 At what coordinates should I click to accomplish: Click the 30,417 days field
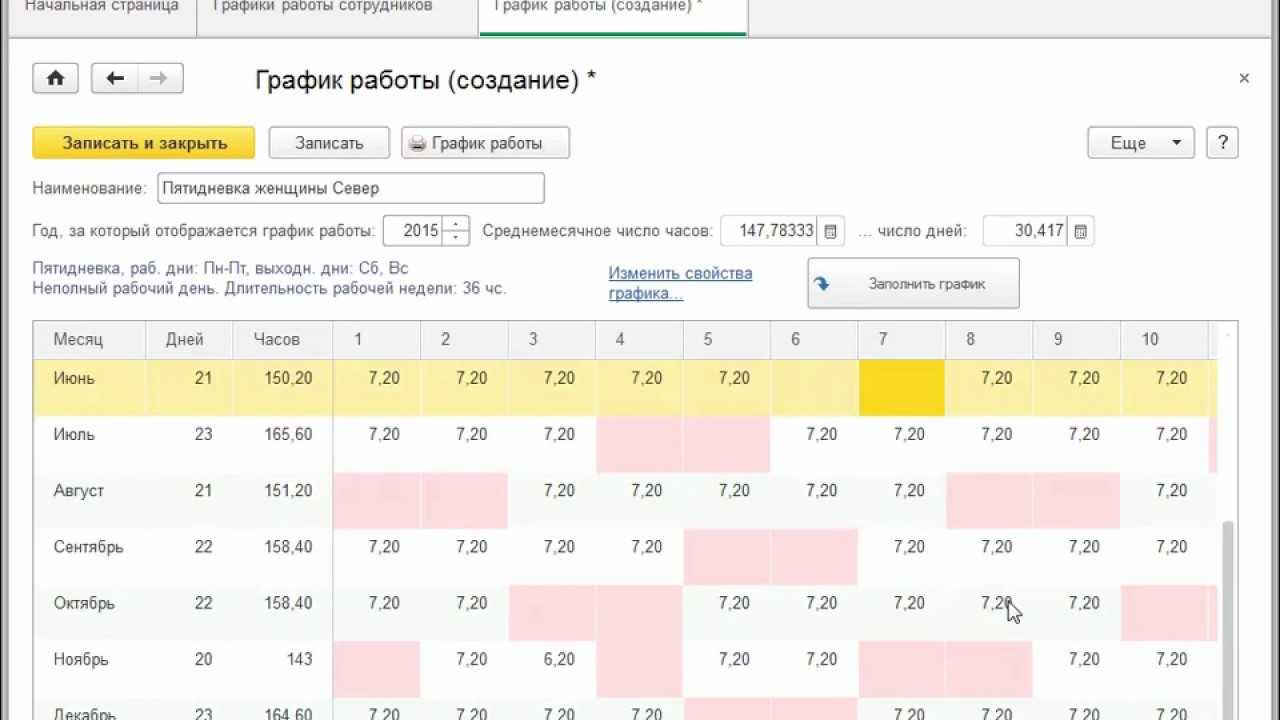coord(1026,231)
